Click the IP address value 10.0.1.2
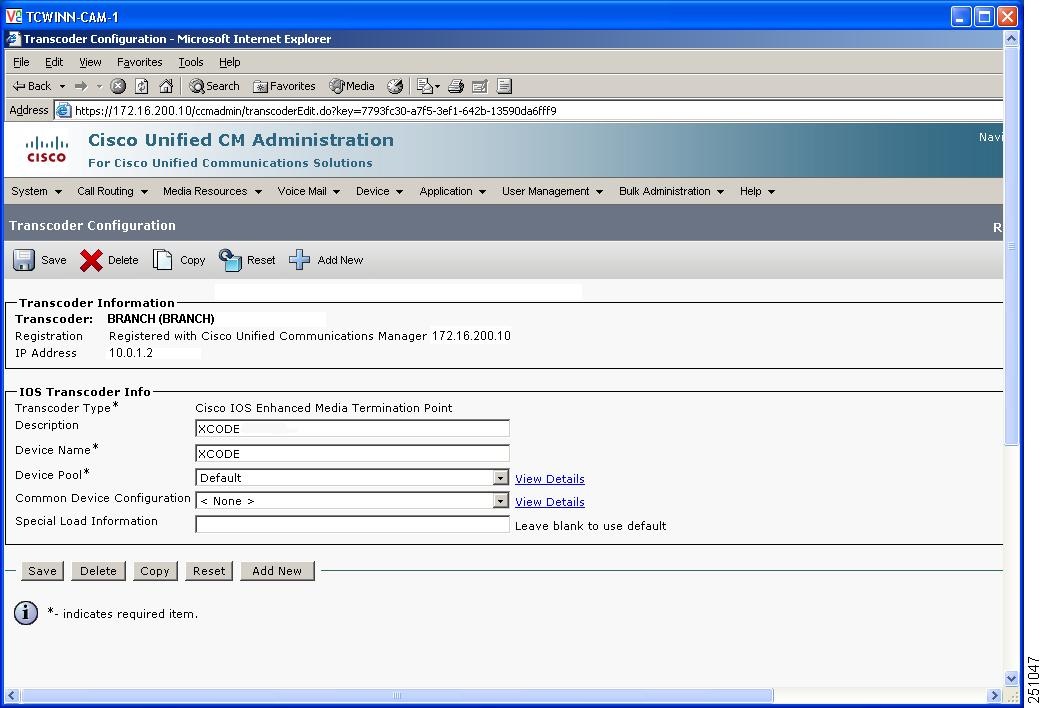Viewport: 1042px width, 708px height. pyautogui.click(x=131, y=352)
